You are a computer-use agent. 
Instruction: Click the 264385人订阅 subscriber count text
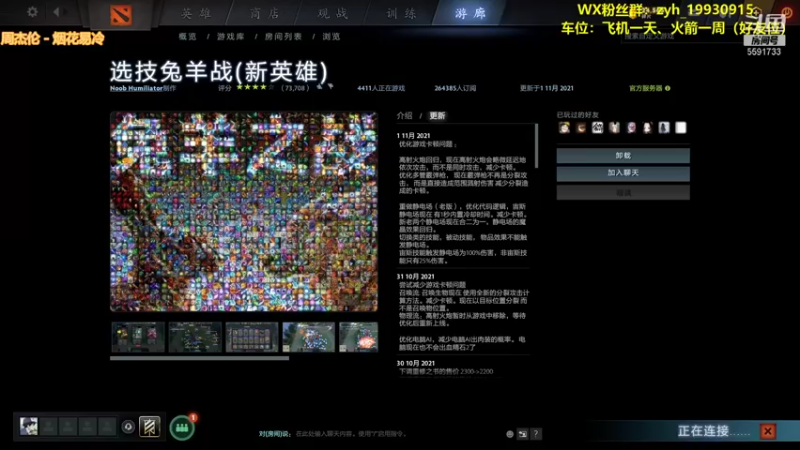(x=455, y=88)
